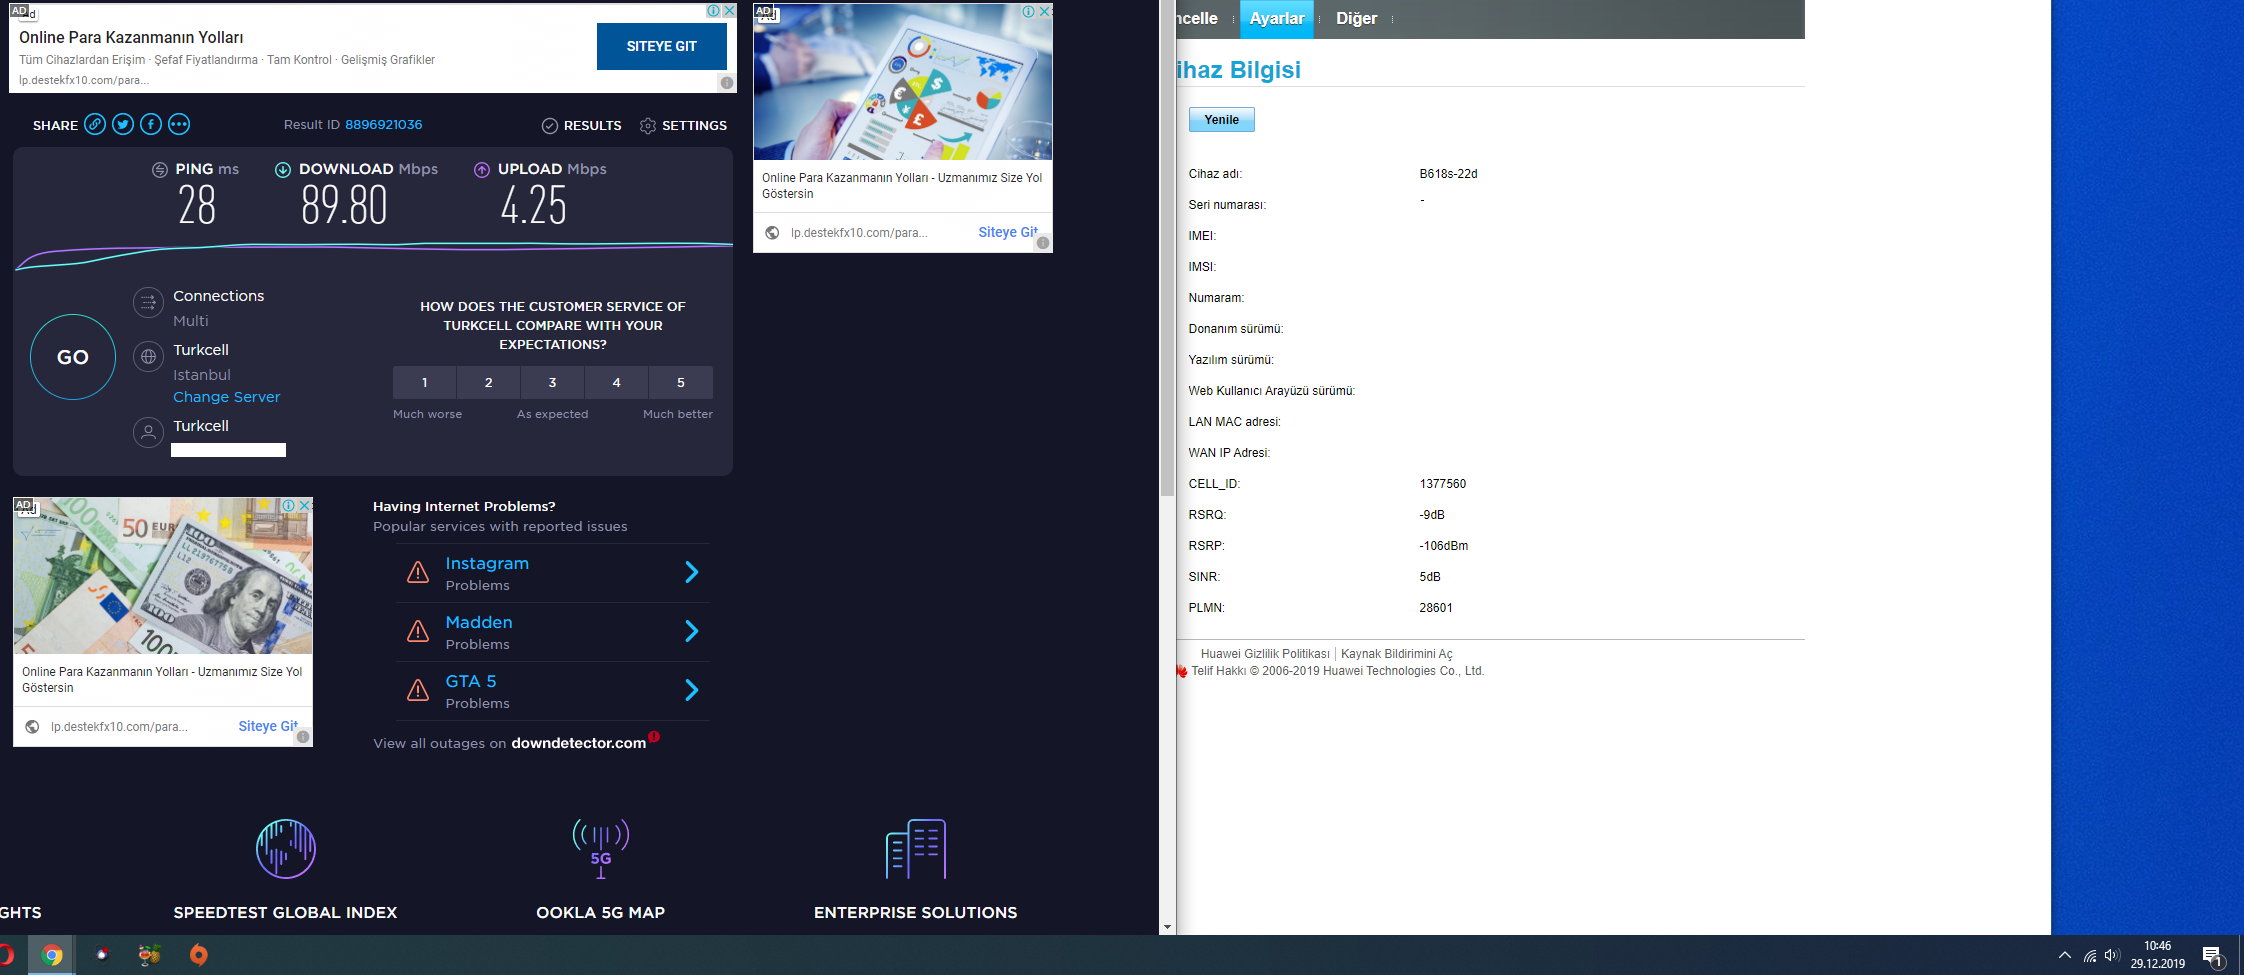Open Result ID 8896921036 link
This screenshot has height=975, width=2244.
pos(383,125)
